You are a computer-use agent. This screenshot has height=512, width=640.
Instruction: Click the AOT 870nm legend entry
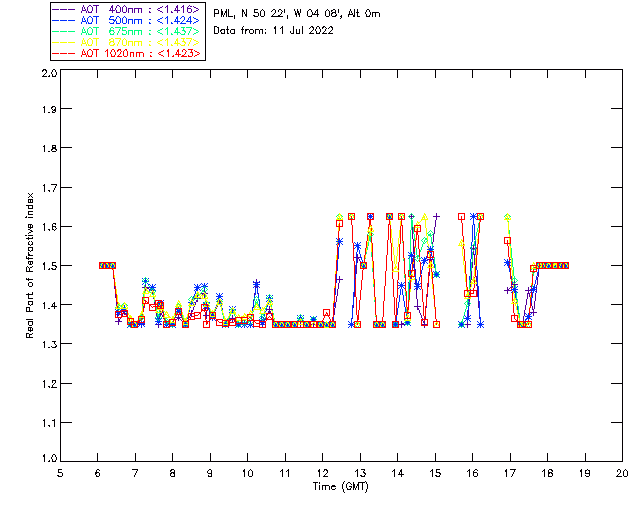click(127, 42)
